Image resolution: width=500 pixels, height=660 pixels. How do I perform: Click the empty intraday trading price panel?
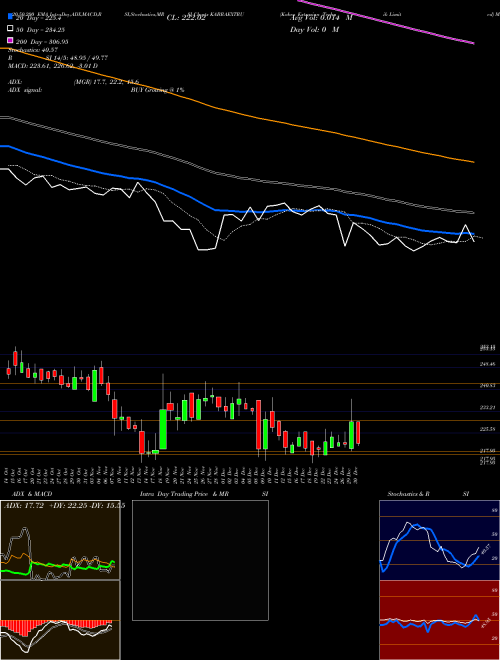[x=200, y=560]
